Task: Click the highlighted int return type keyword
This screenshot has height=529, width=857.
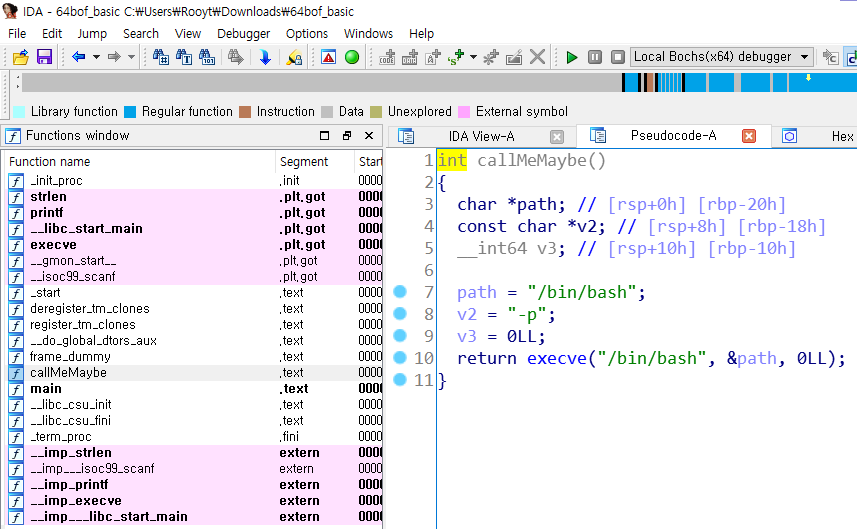Action: [x=452, y=161]
